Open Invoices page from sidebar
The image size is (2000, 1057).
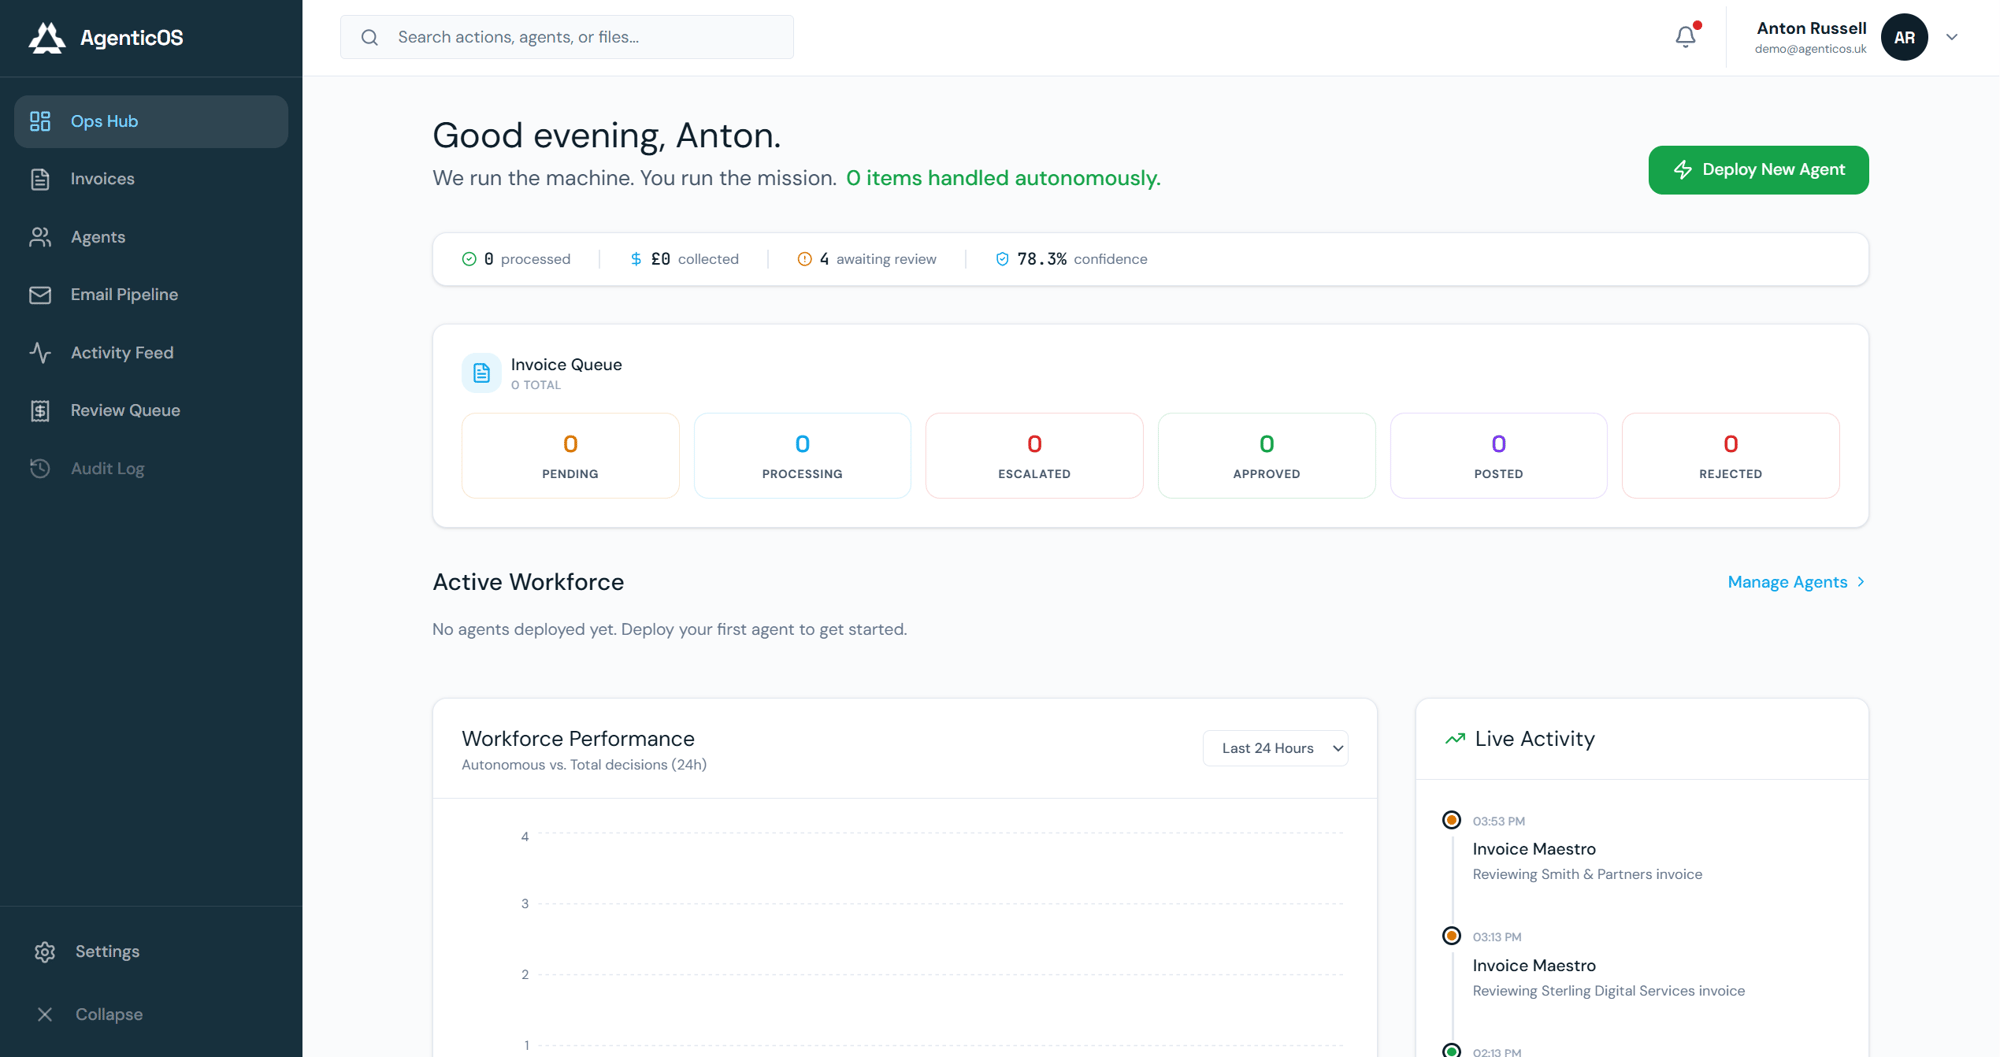151,179
